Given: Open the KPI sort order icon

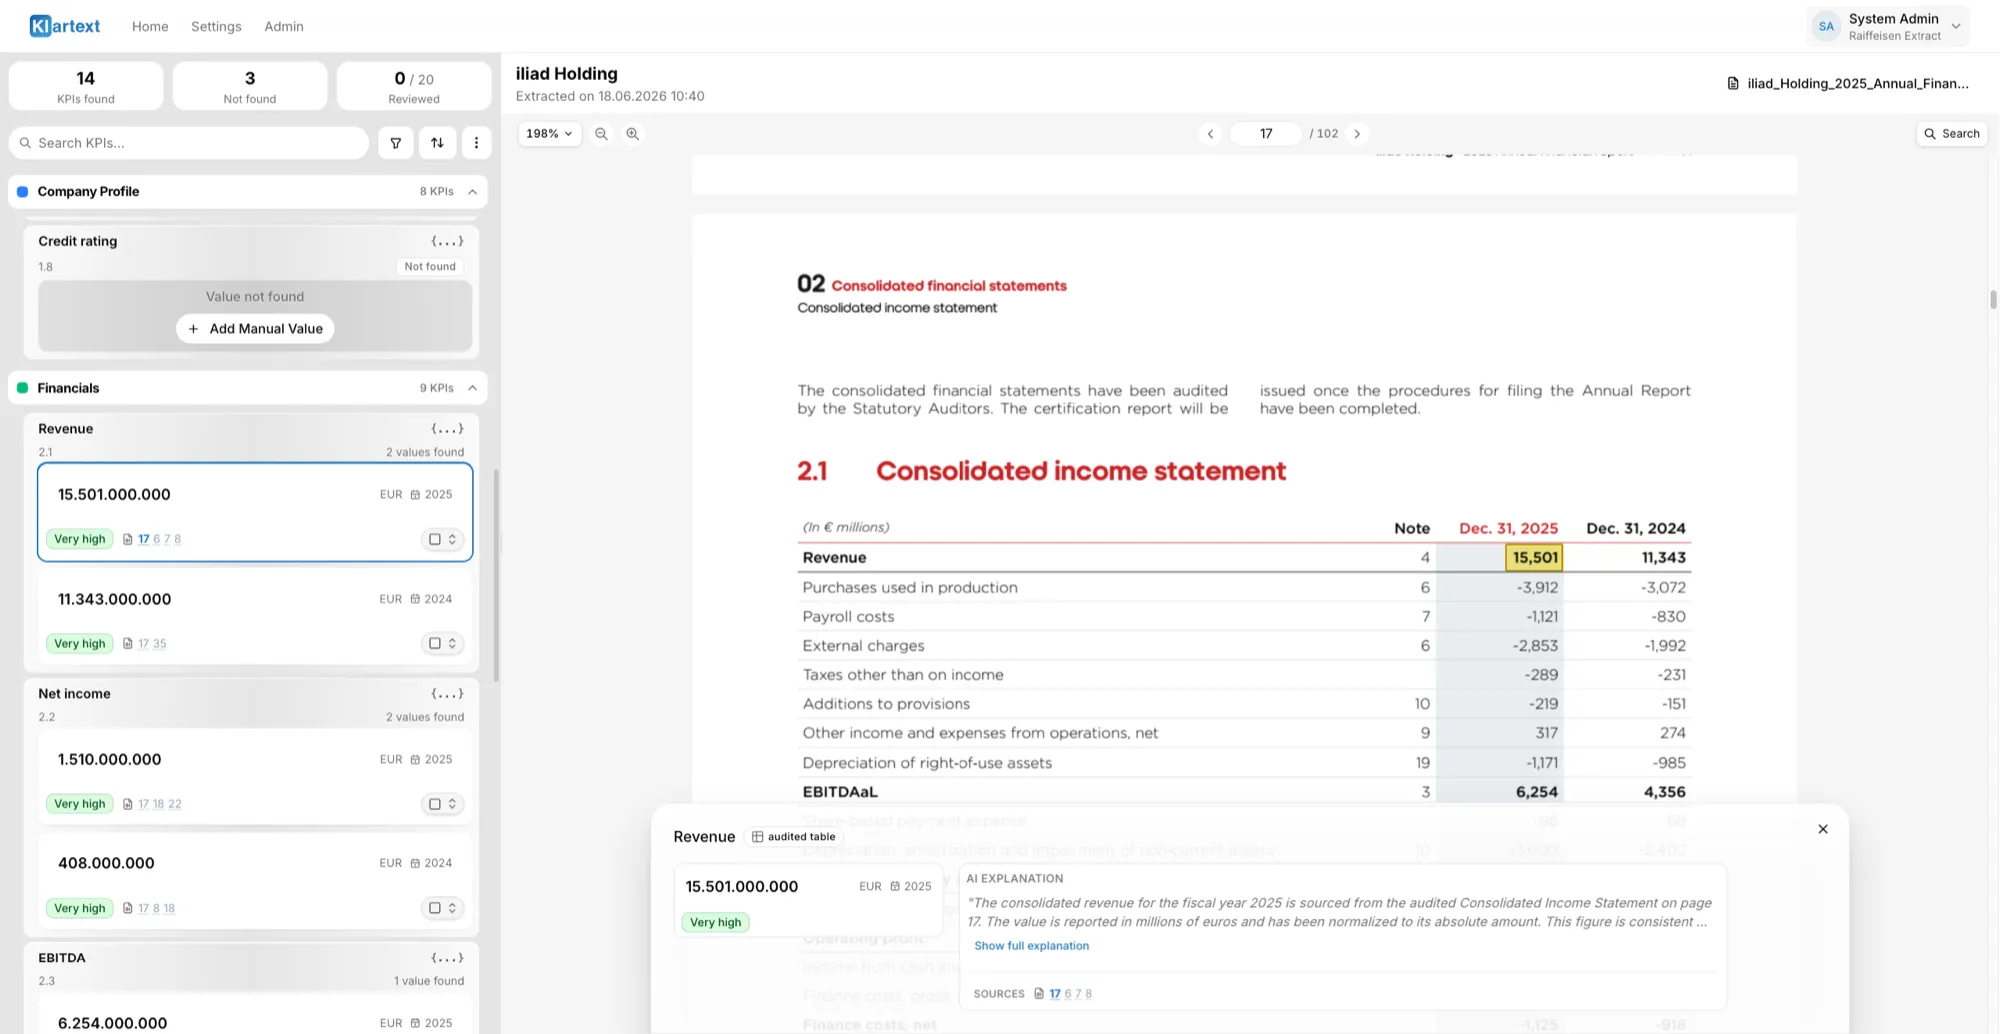Looking at the screenshot, I should click(x=437, y=143).
